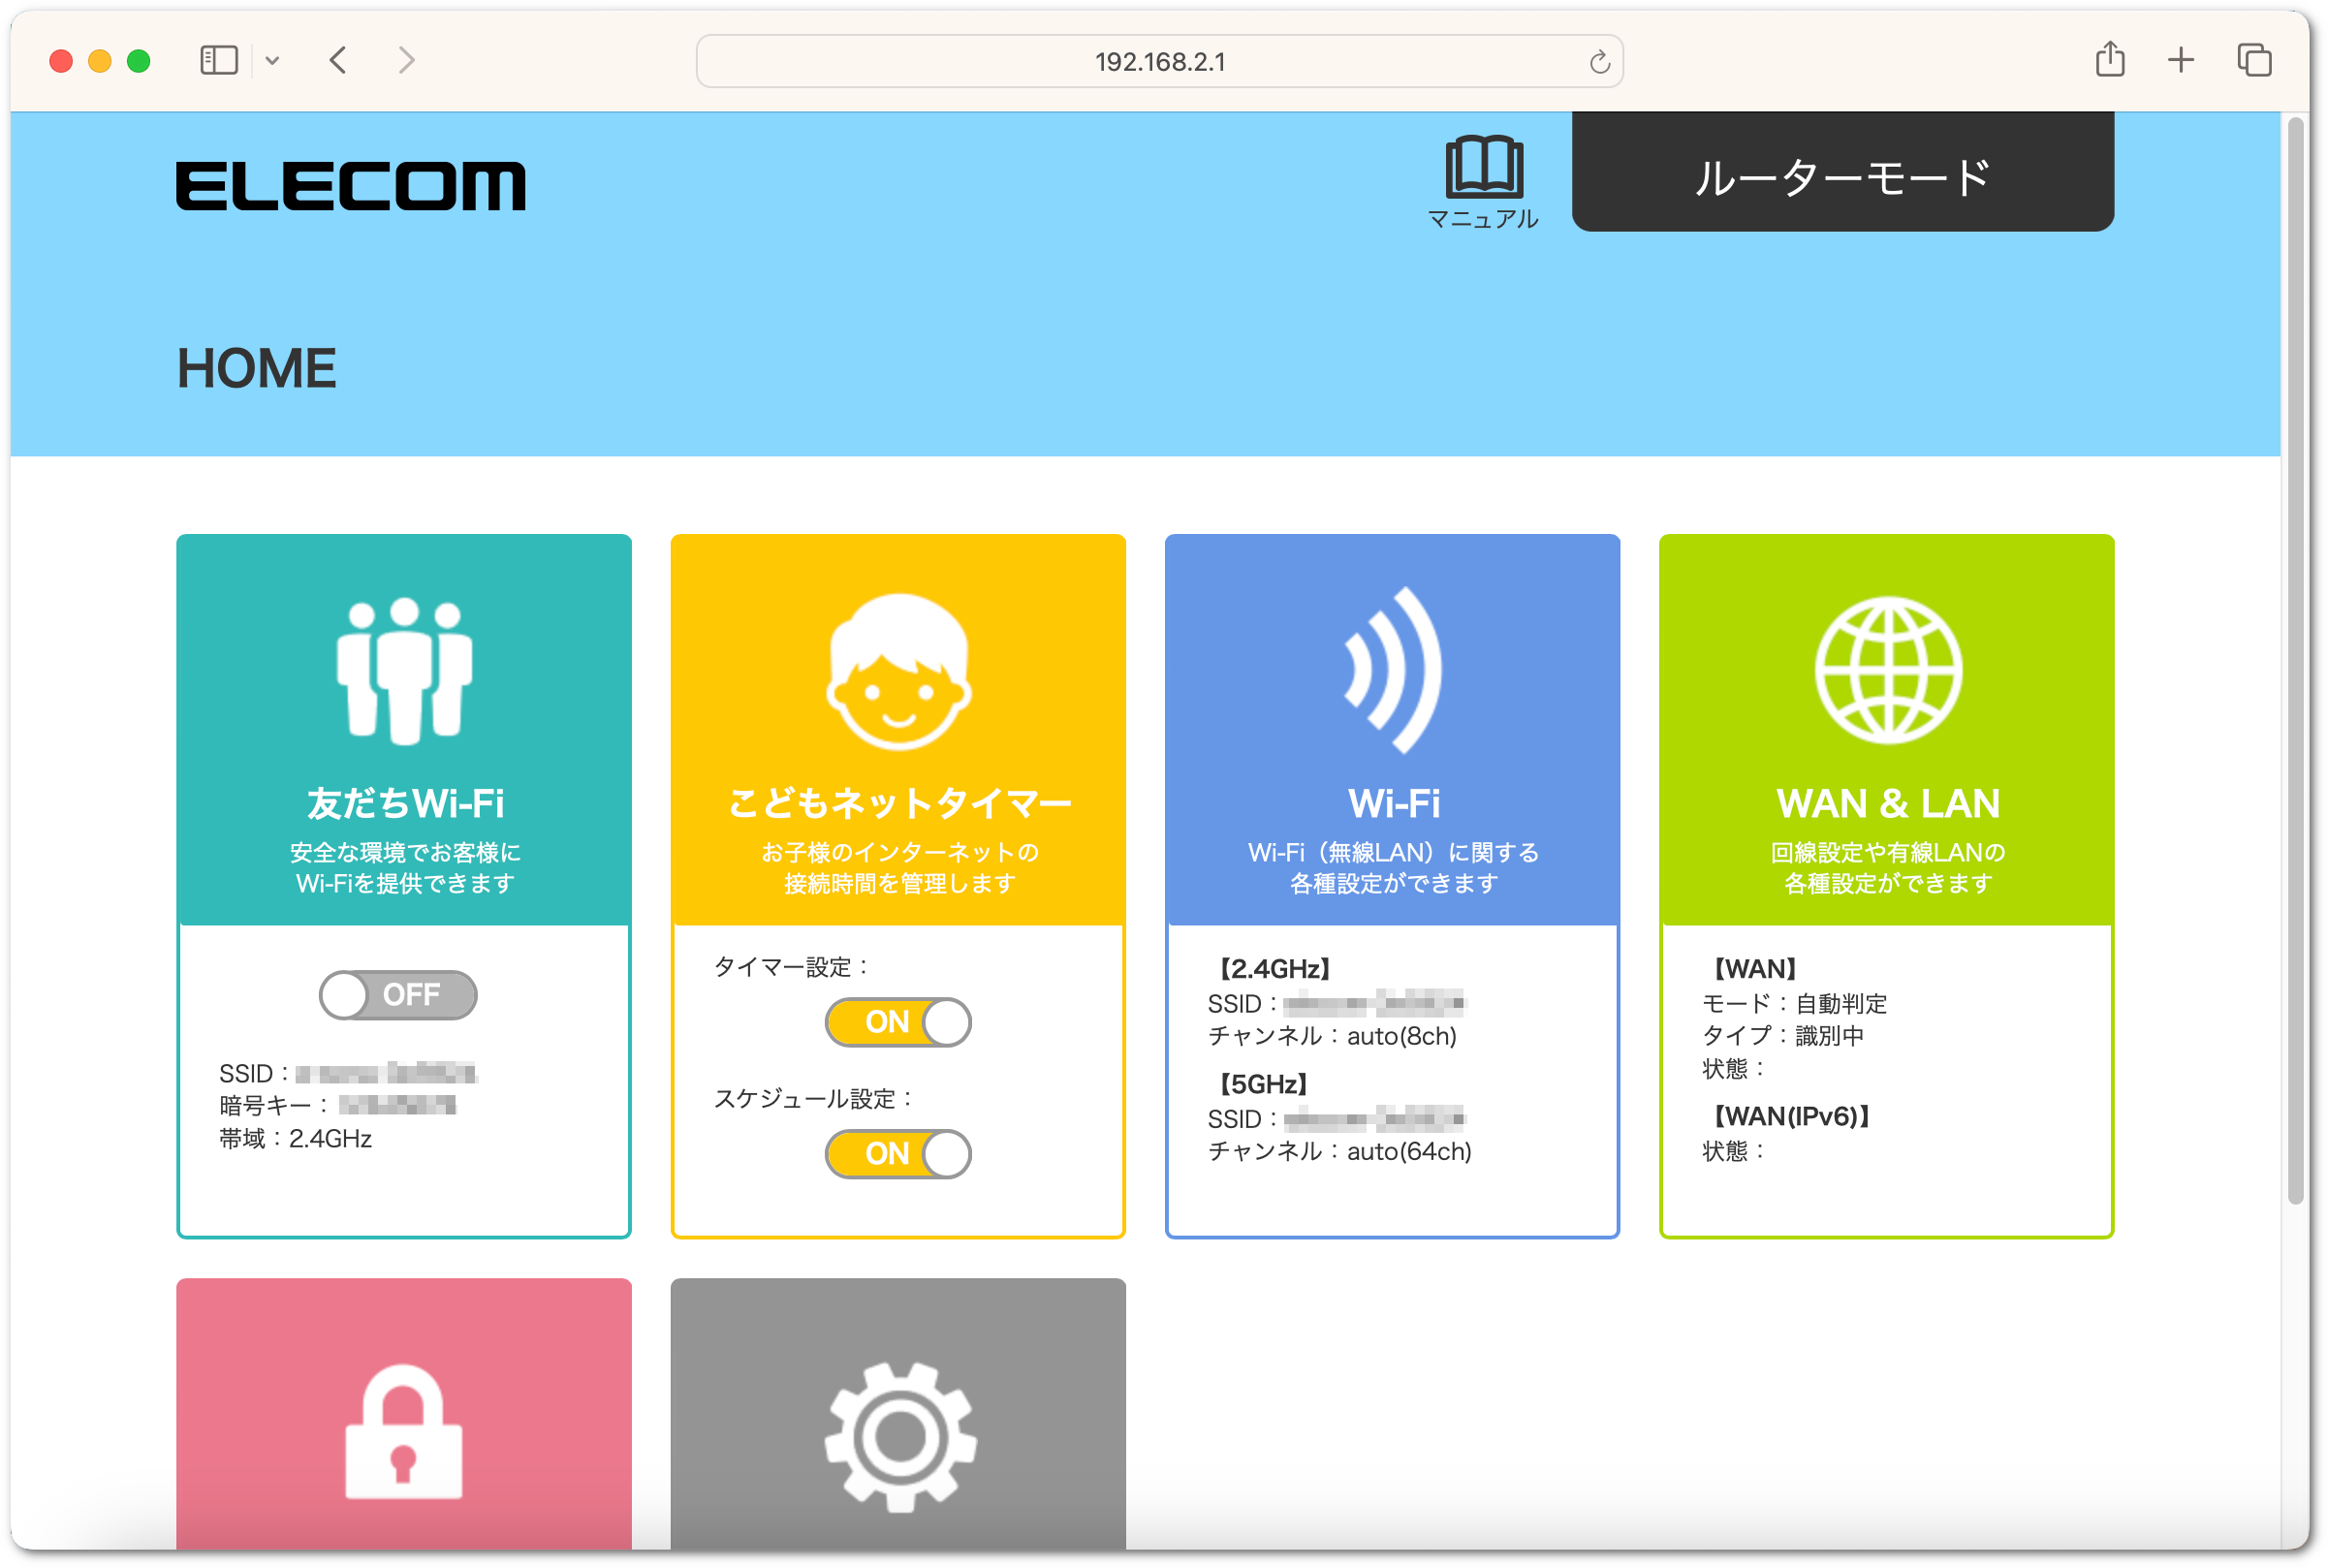
Task: Open a new browser tab
Action: [x=2181, y=61]
